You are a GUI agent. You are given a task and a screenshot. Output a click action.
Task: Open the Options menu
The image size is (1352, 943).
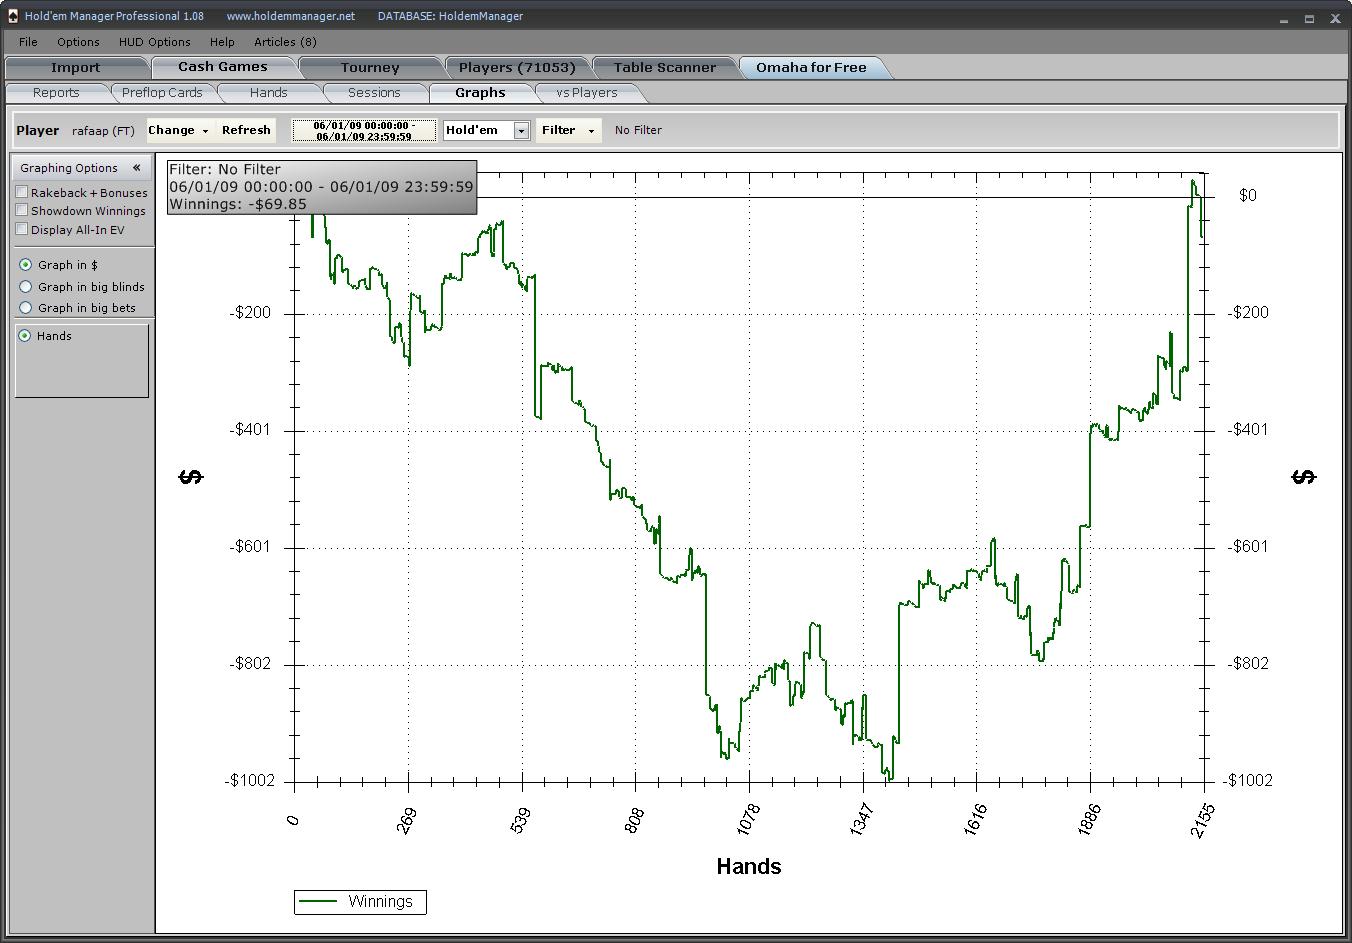tap(78, 42)
